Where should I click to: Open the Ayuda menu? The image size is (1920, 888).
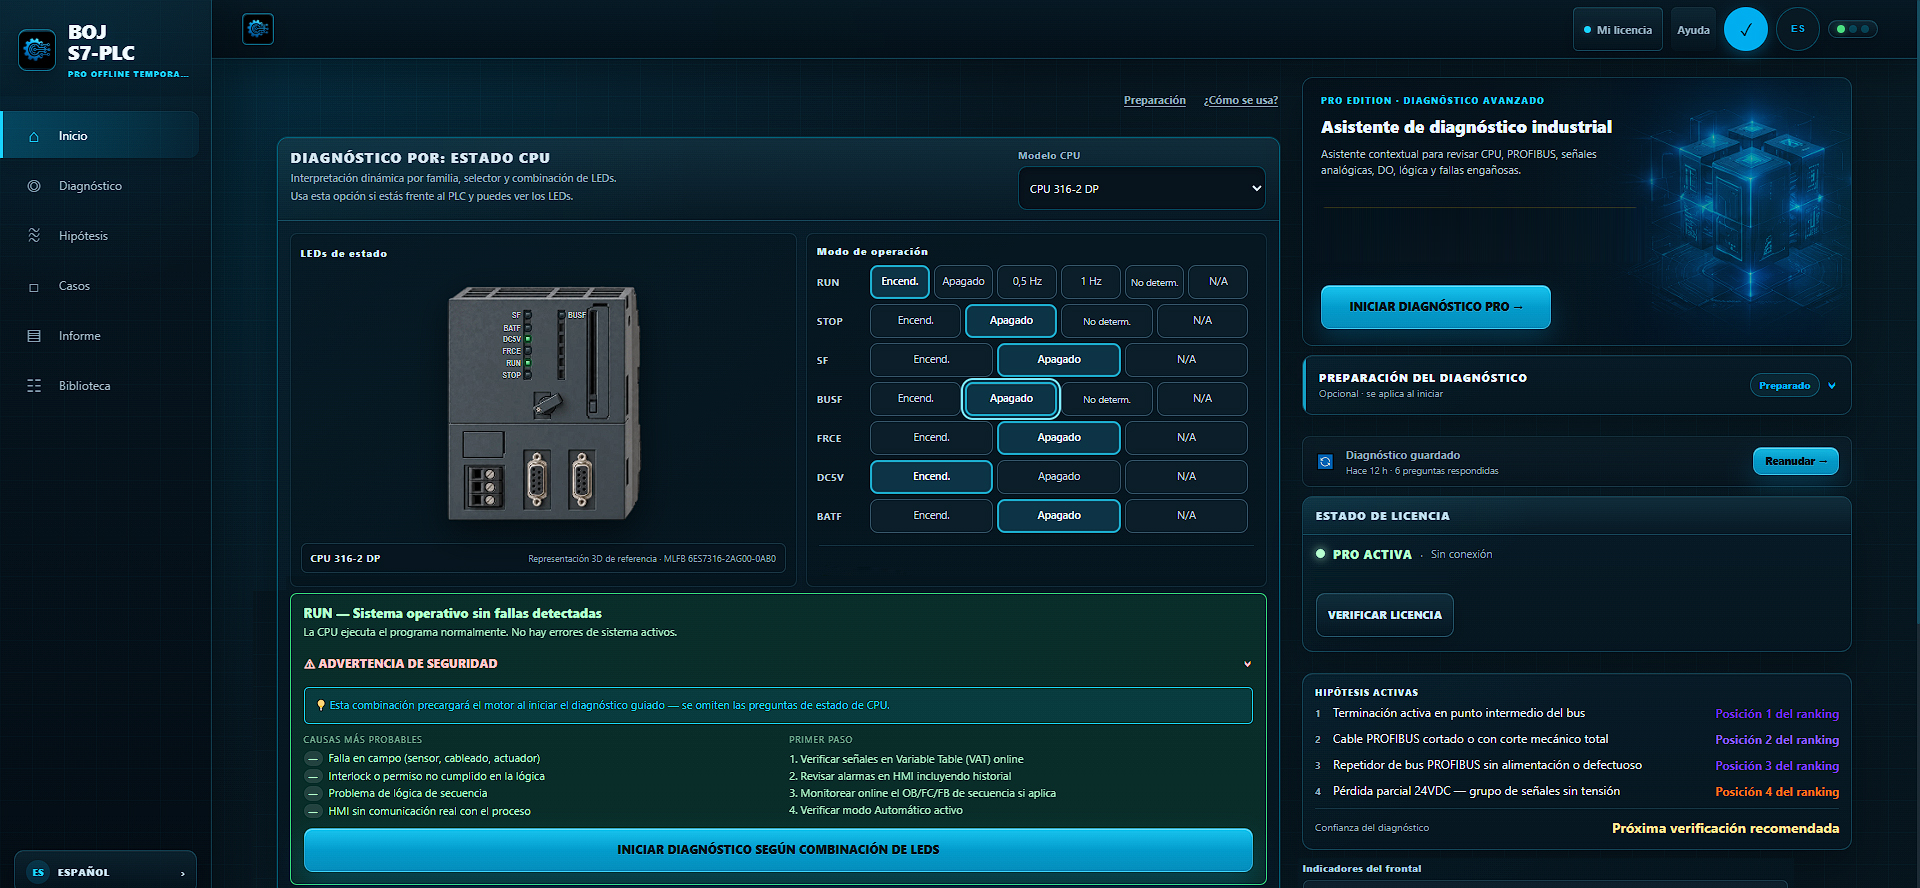click(x=1693, y=30)
